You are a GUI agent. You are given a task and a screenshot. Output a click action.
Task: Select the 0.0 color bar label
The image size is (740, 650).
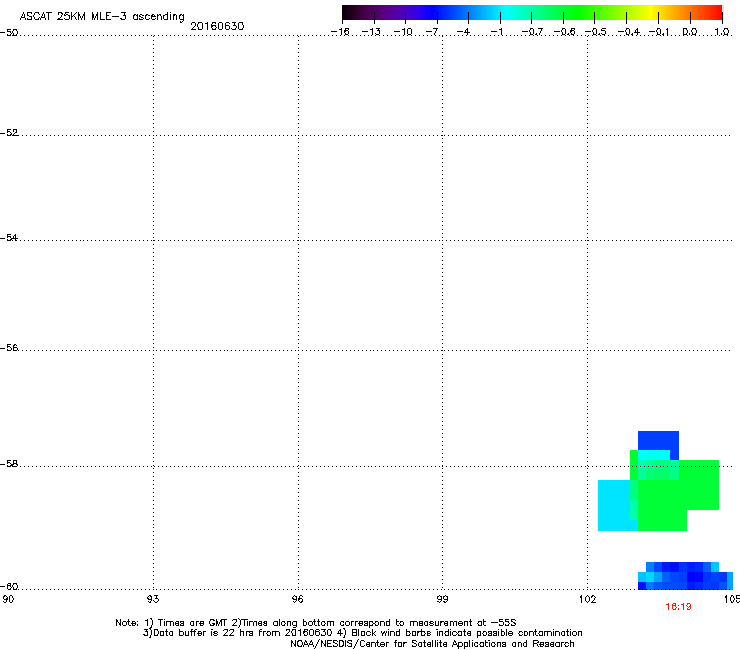[x=690, y=32]
